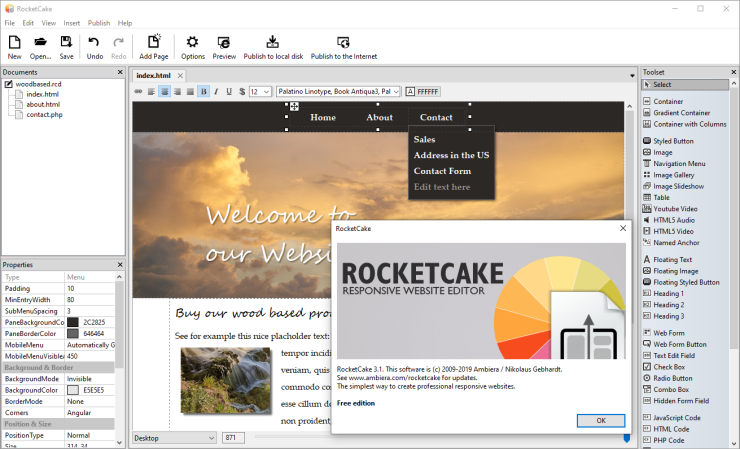740x449 pixels.
Task: Choose the Check Box tool
Action: [669, 367]
